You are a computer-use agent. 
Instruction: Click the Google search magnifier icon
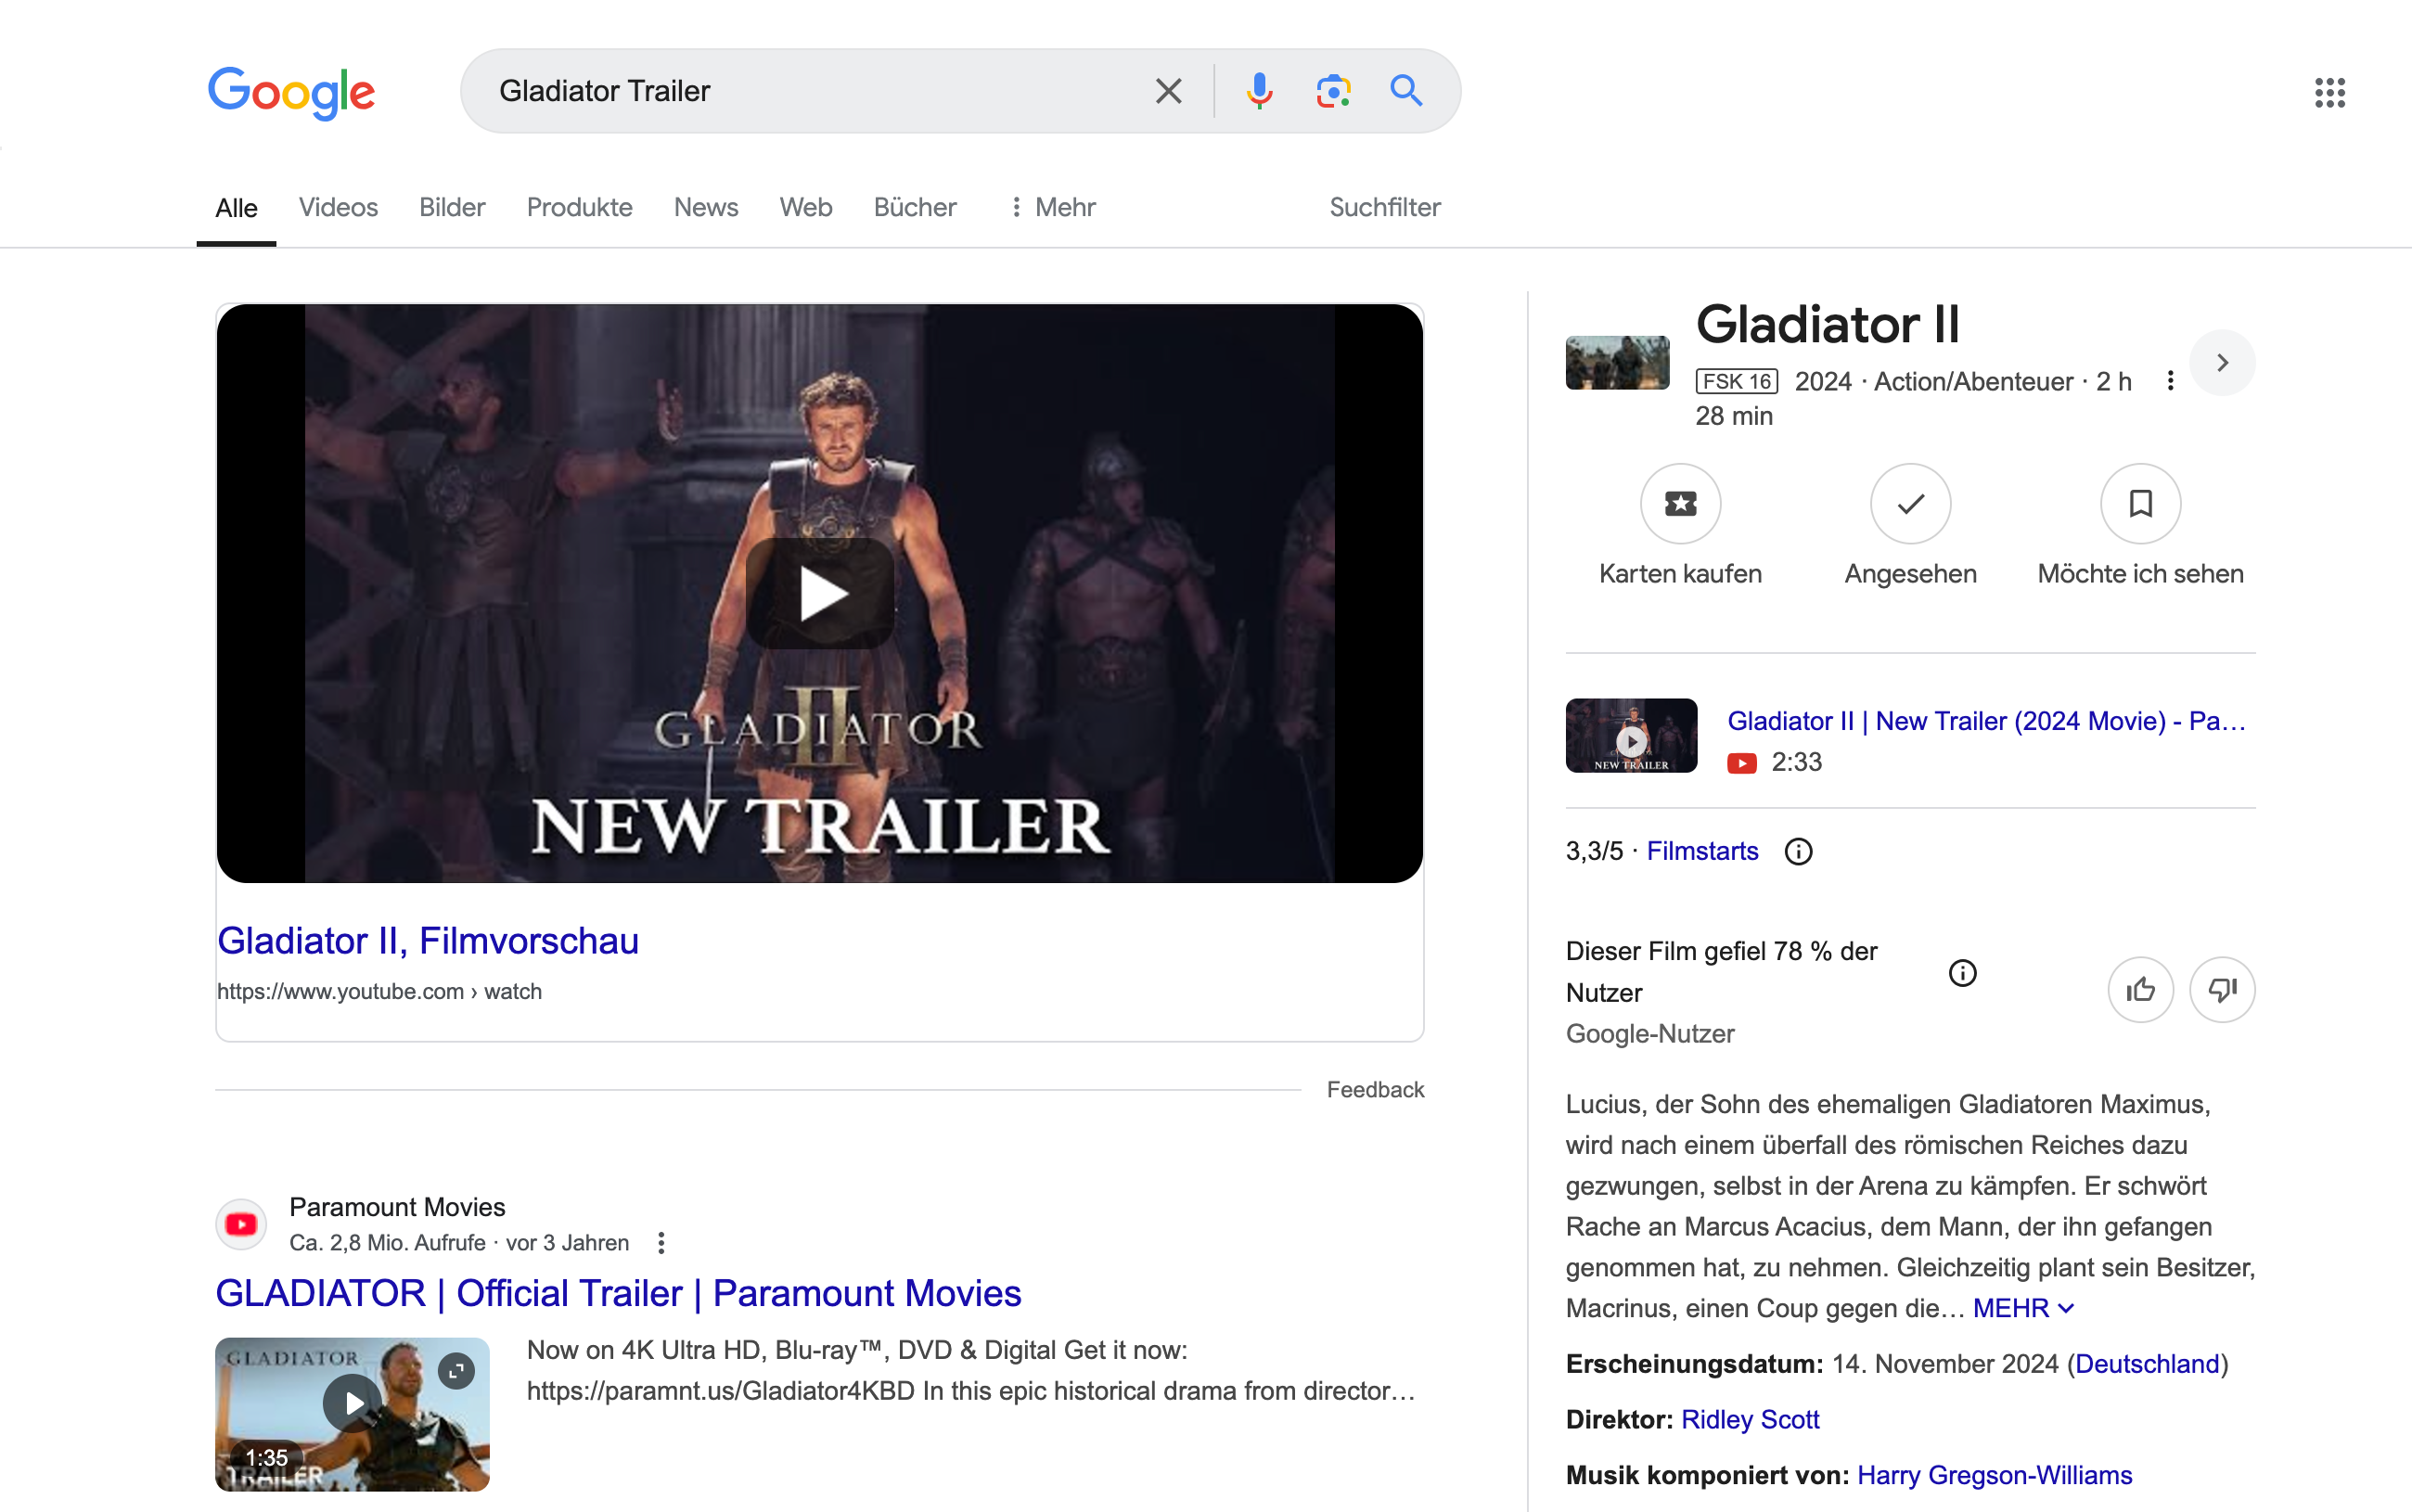point(1405,91)
